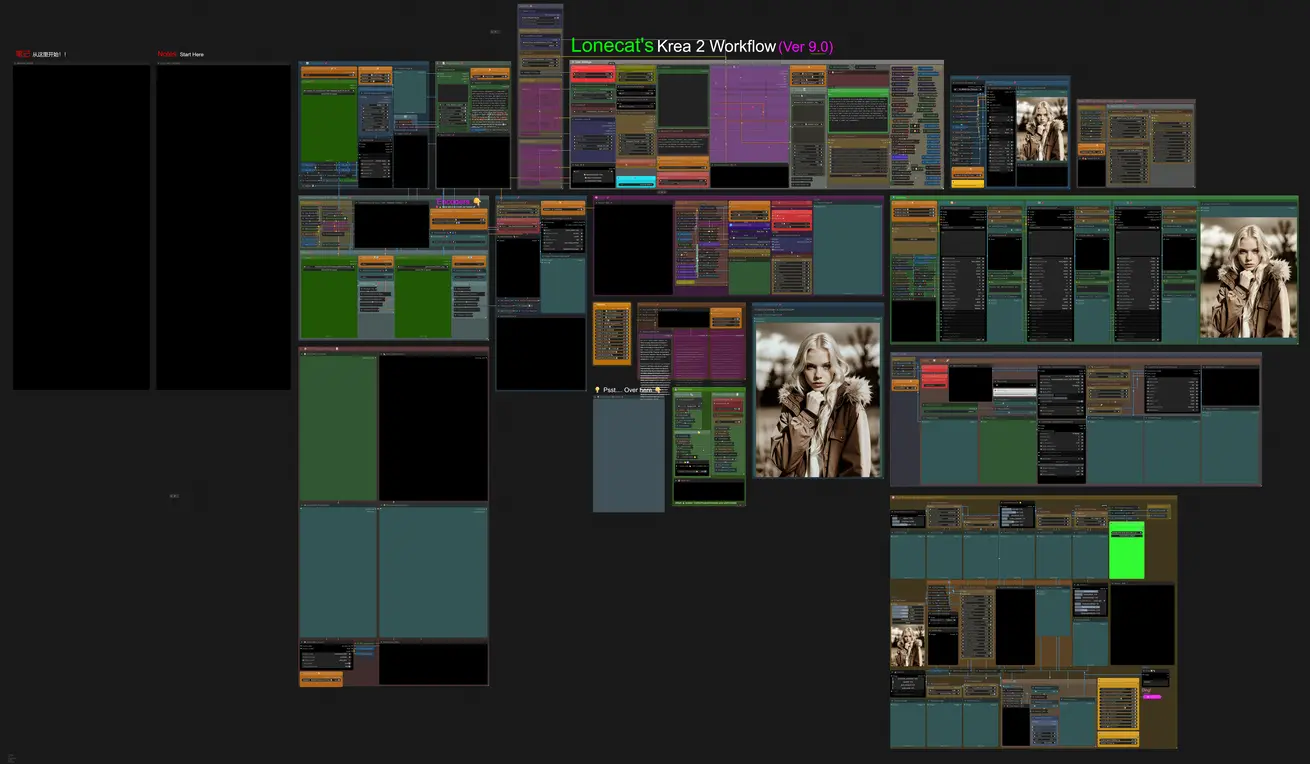Click the green "Lonecat's" title text
This screenshot has width=1310, height=764.
click(612, 46)
